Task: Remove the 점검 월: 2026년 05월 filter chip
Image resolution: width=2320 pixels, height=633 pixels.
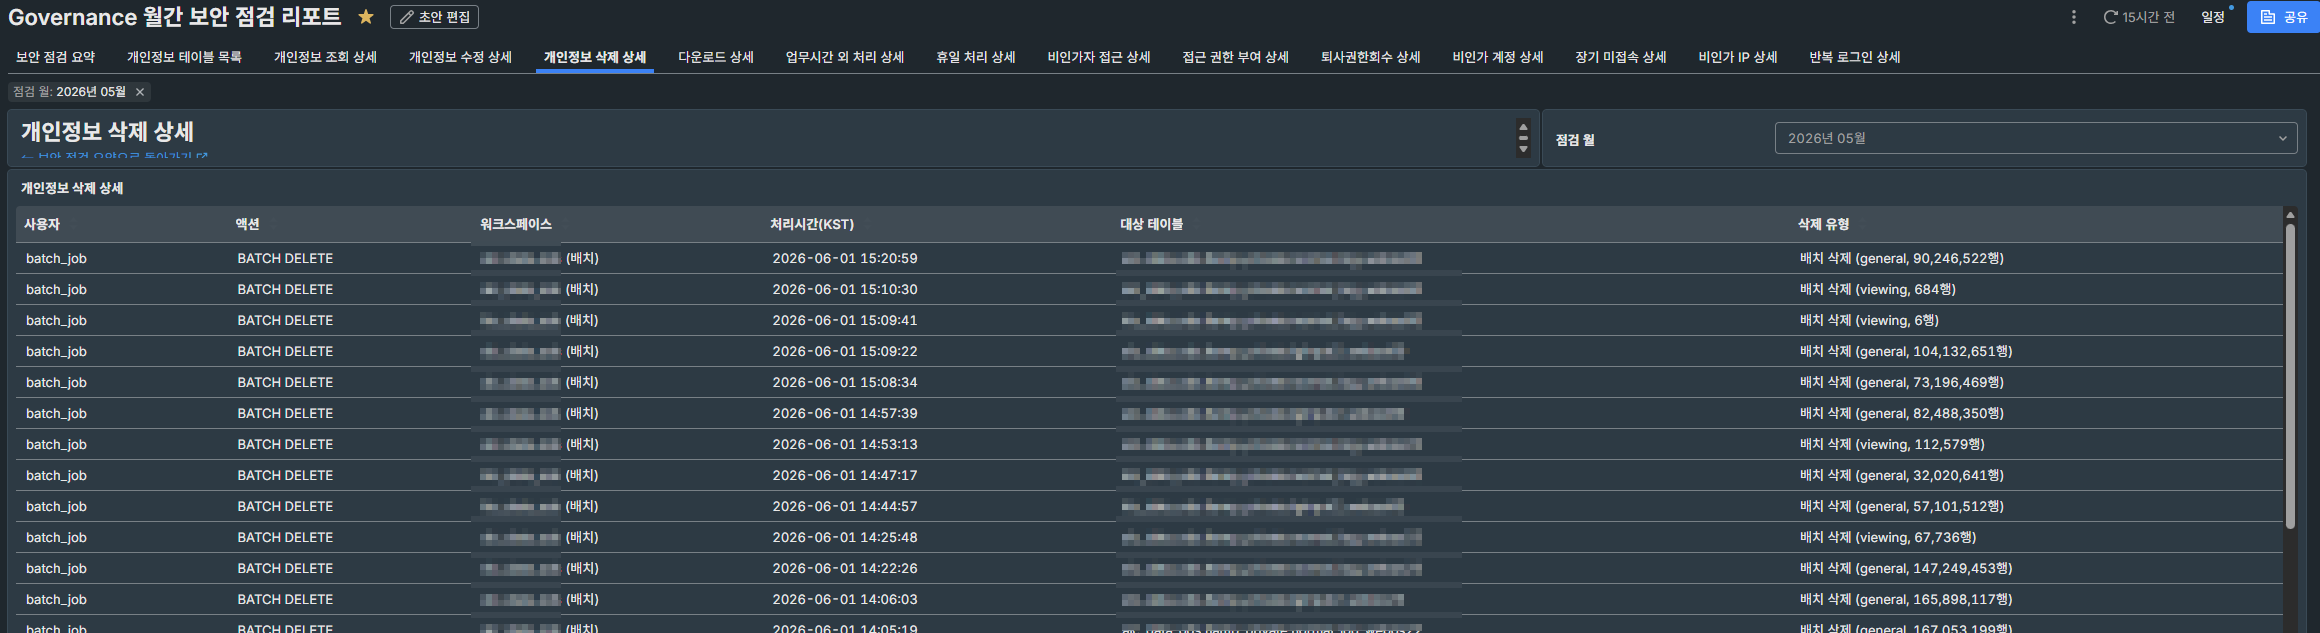Action: click(x=140, y=92)
